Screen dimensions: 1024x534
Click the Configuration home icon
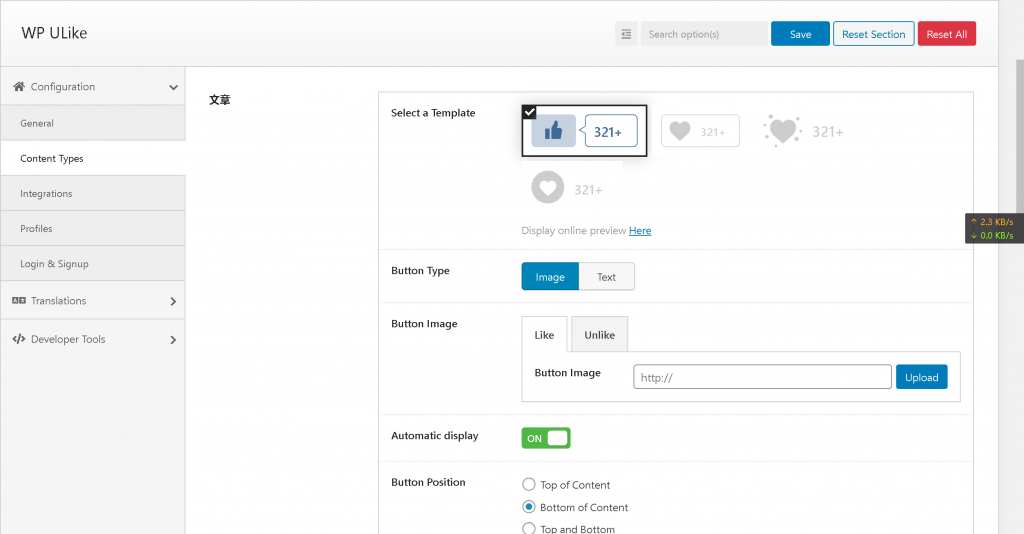[19, 87]
